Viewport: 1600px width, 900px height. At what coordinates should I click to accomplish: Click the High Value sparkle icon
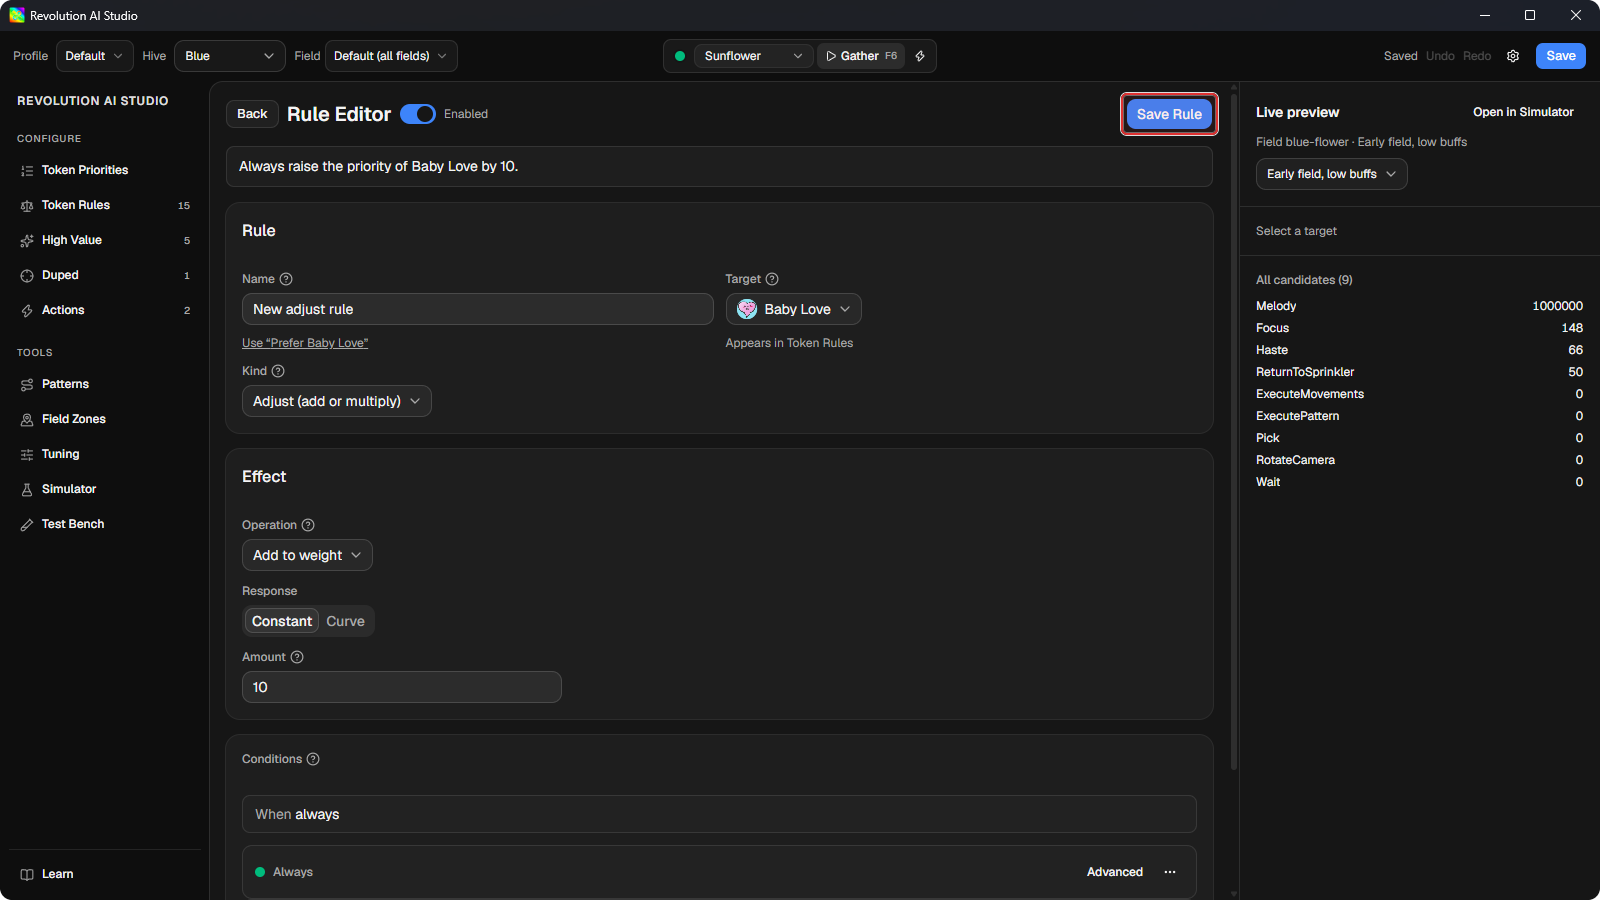click(27, 241)
